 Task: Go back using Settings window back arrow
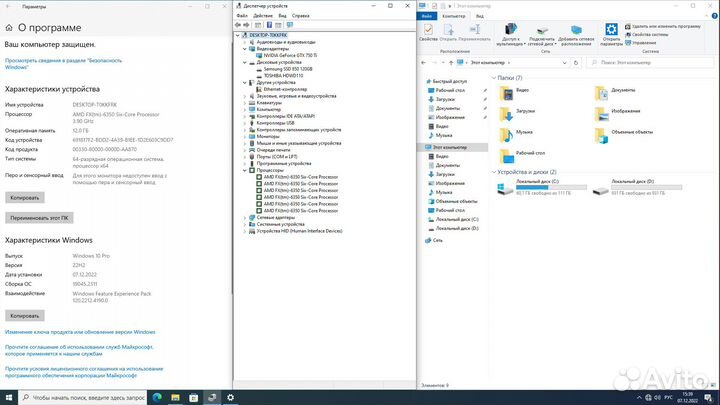click(x=8, y=6)
